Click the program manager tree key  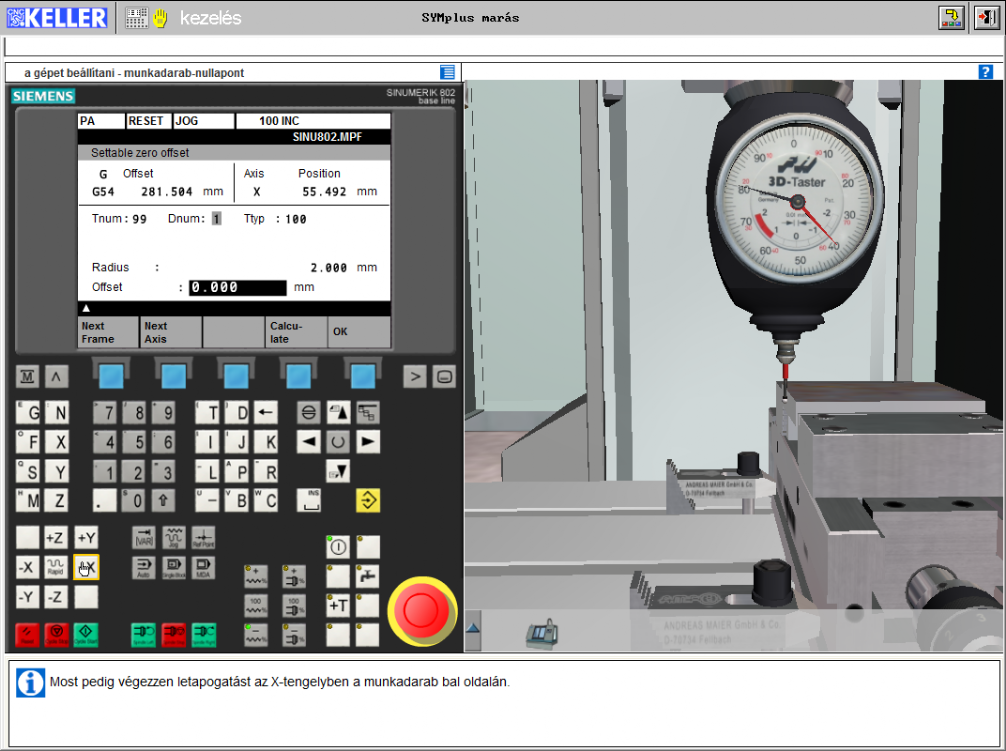[x=368, y=412]
